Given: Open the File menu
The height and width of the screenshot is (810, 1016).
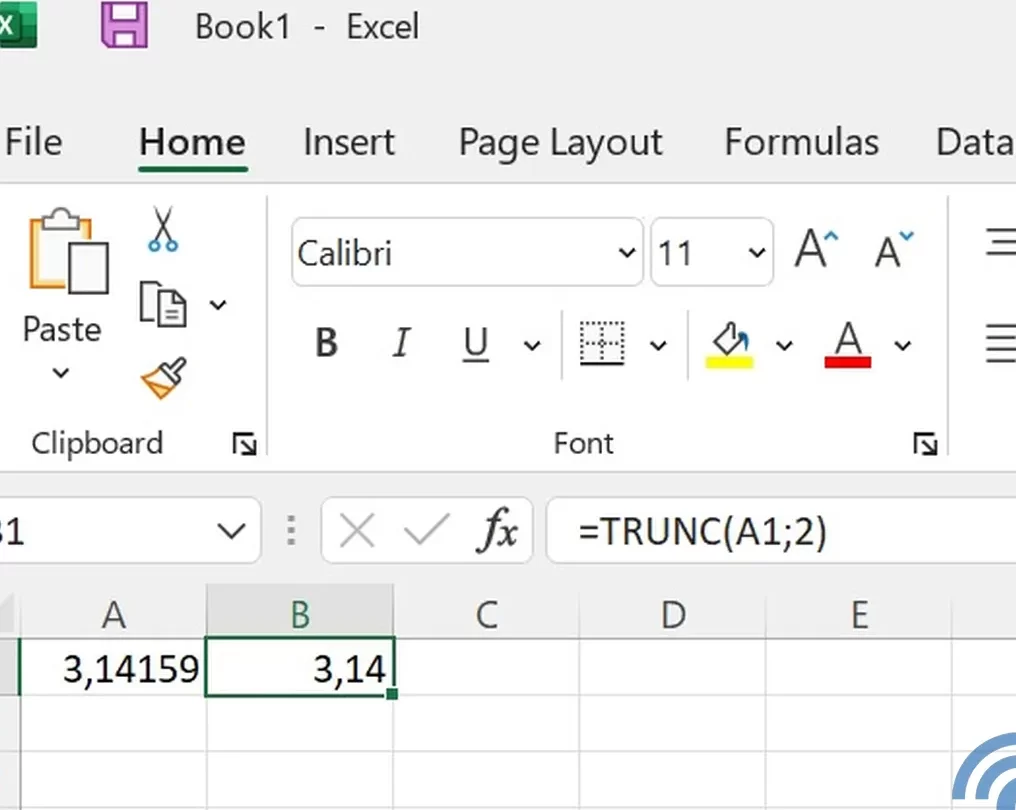Looking at the screenshot, I should click(33, 142).
